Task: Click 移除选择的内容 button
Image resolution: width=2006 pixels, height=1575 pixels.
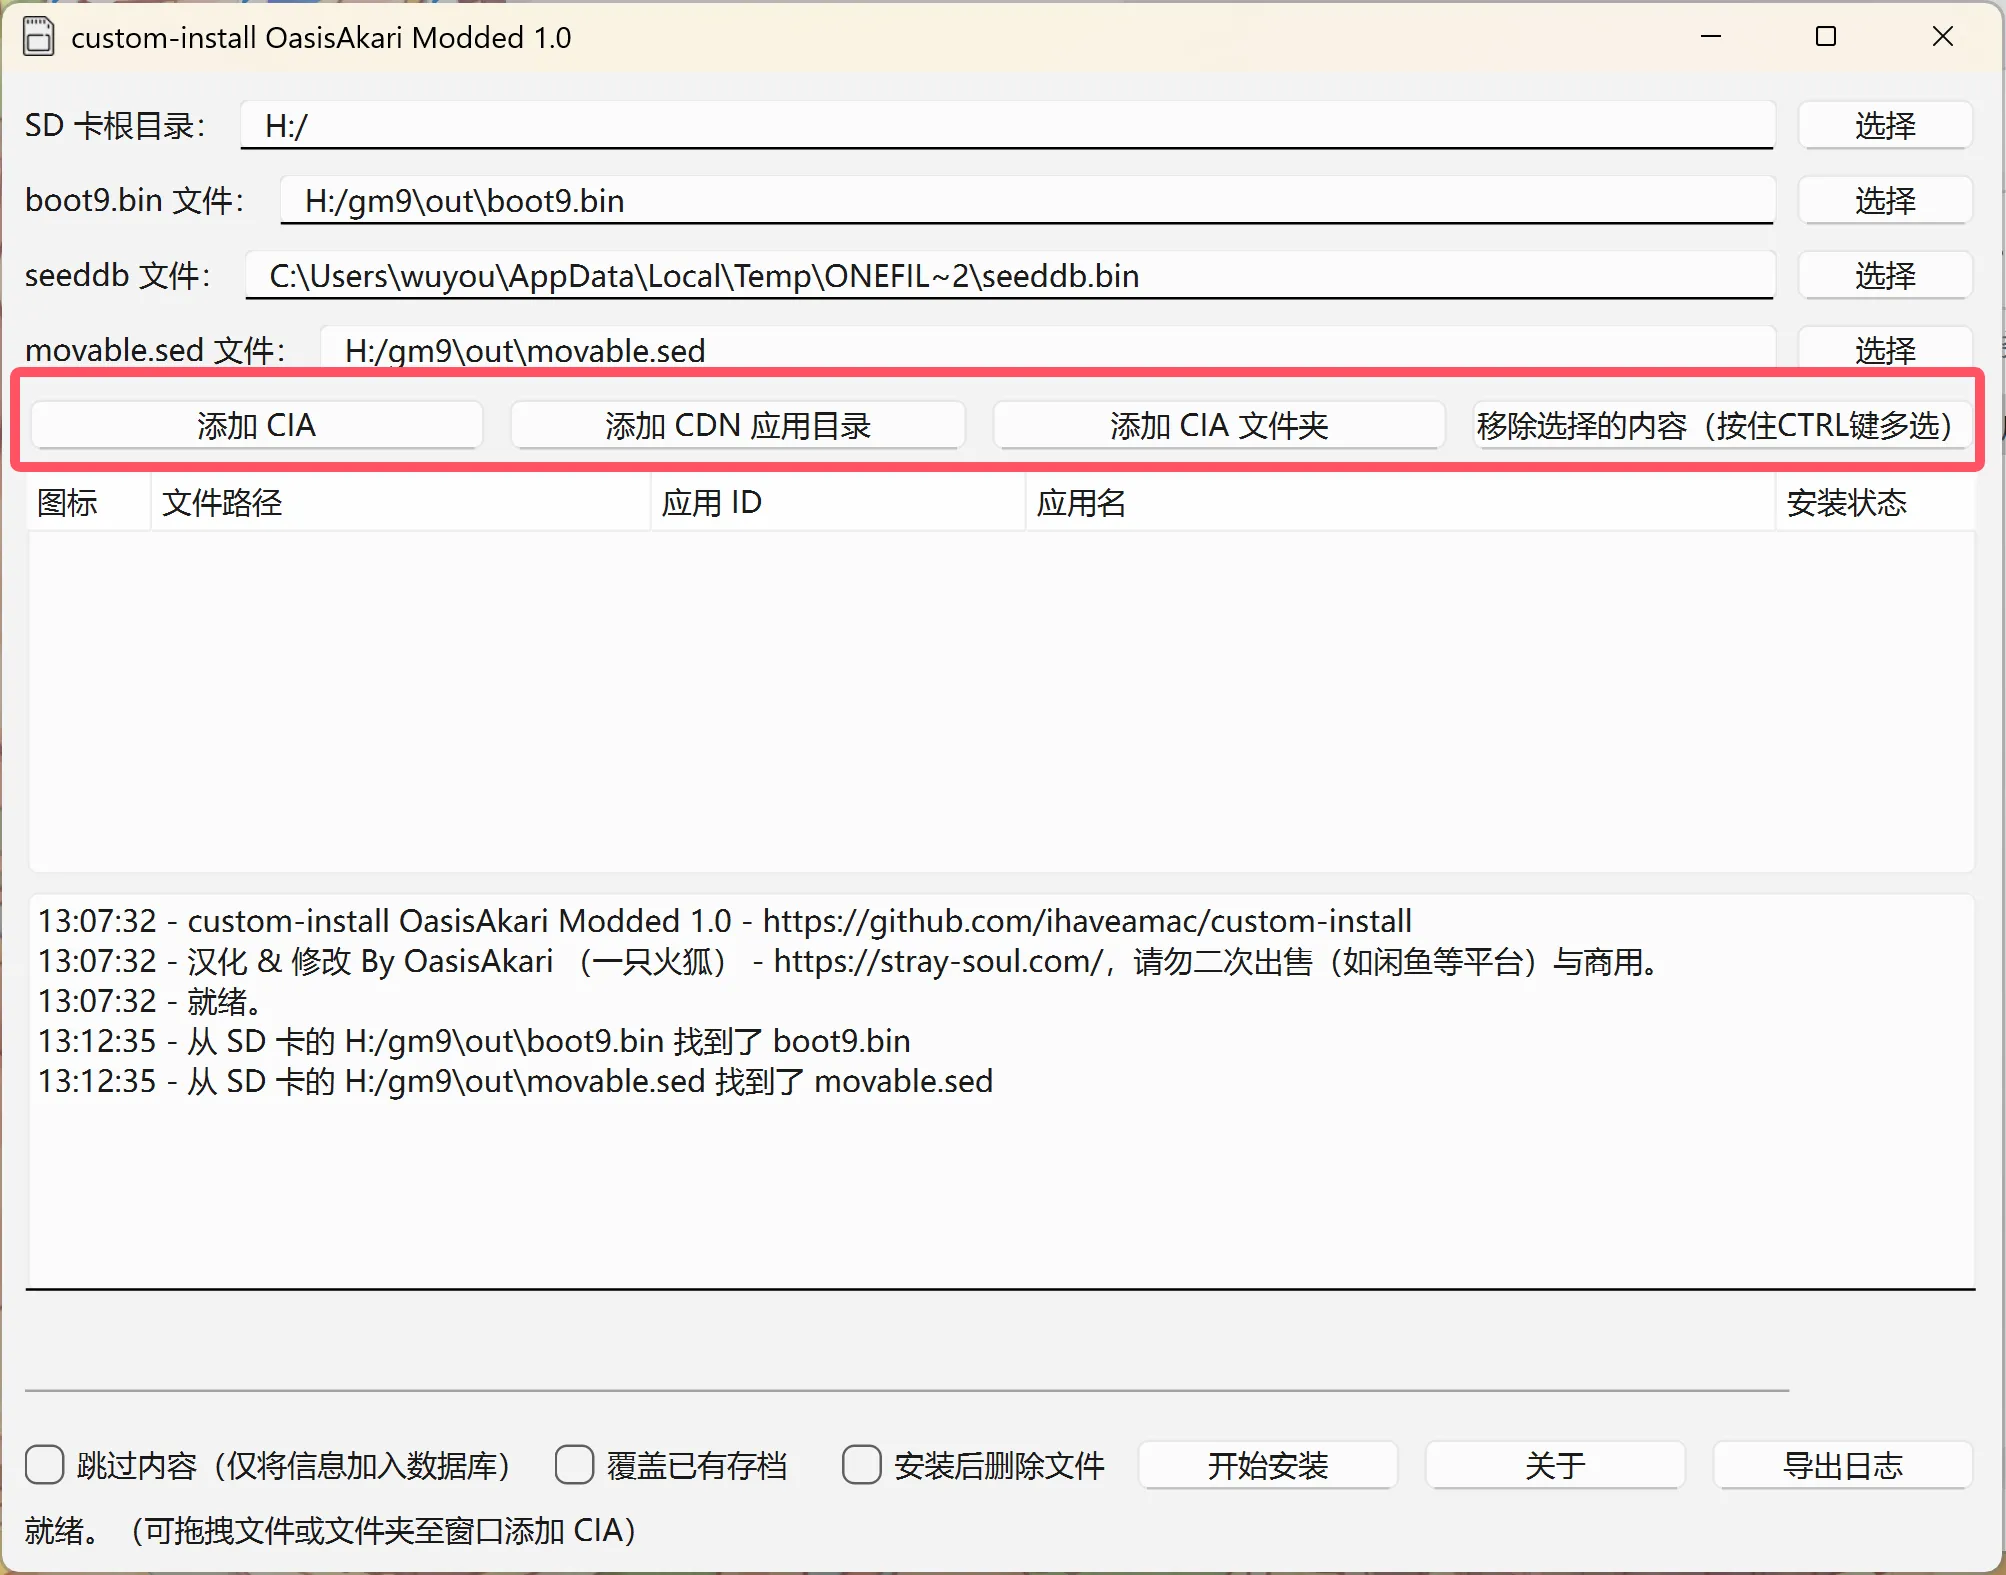Action: click(1720, 426)
